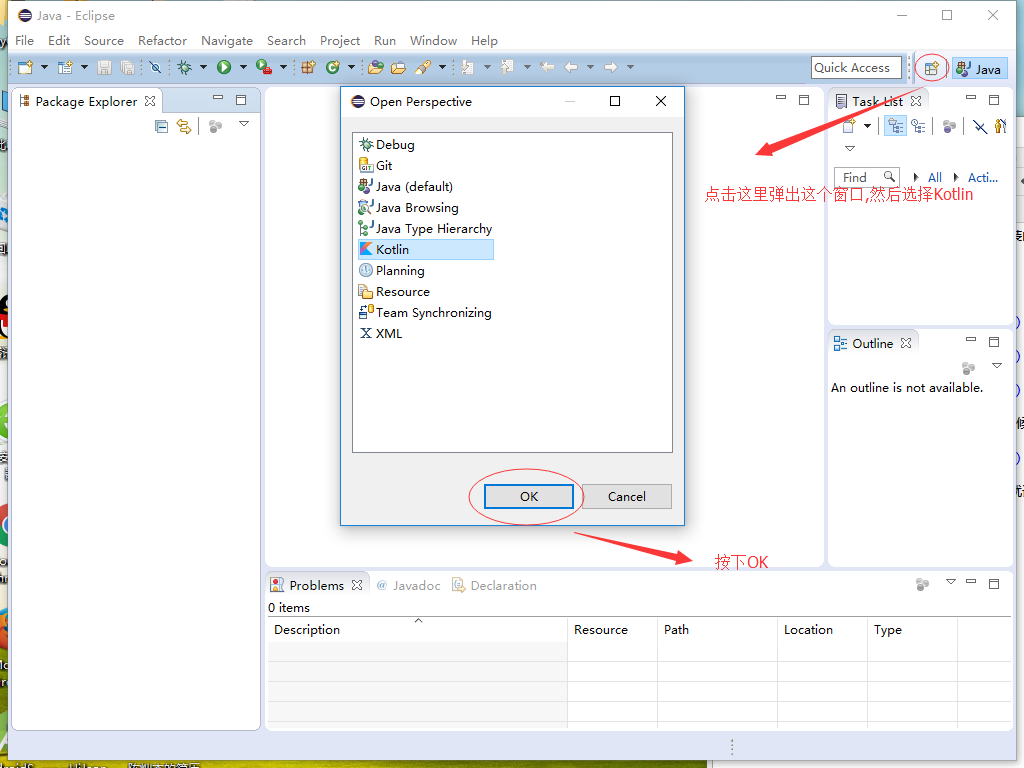Click the Last Edit Location arrow icon

[547, 67]
